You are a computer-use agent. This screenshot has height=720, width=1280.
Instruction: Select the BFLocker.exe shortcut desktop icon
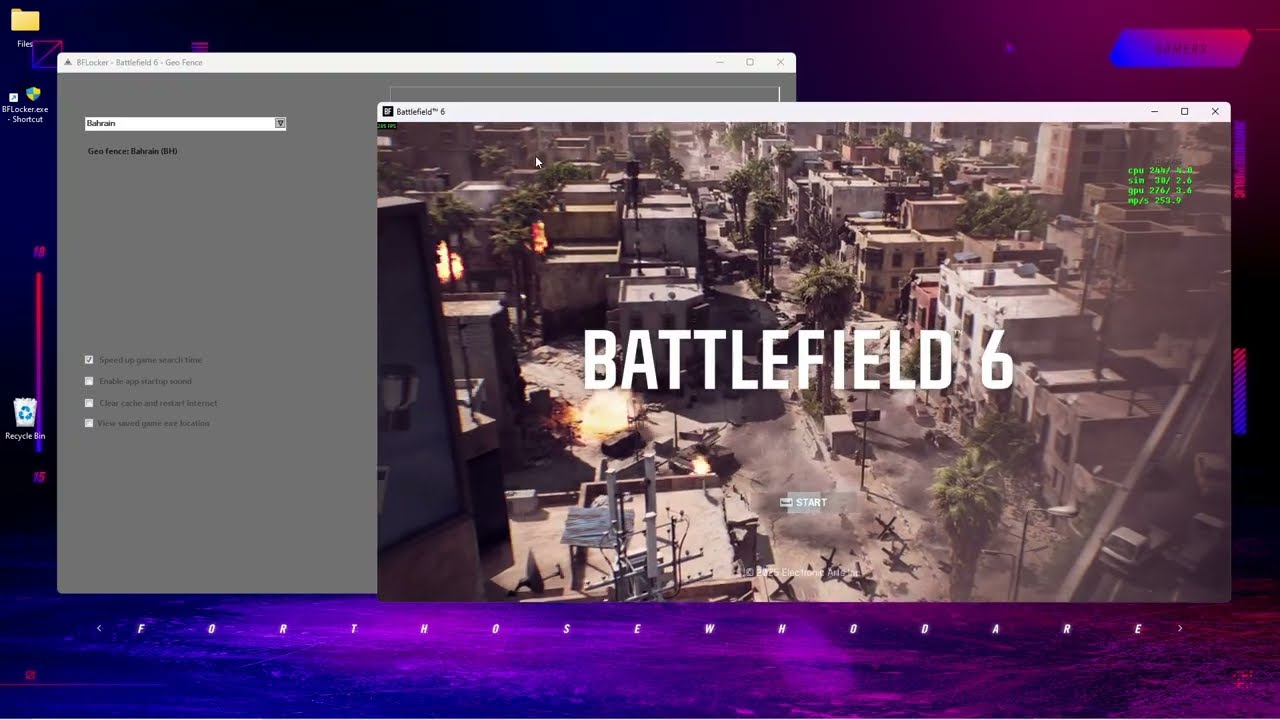coord(25,105)
